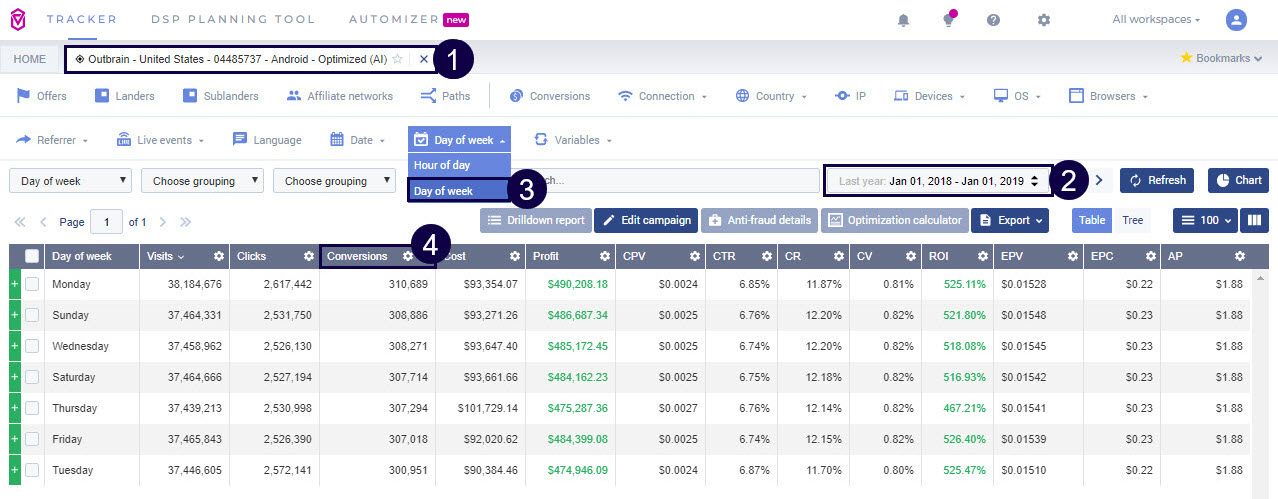Open the first Choose grouping dropdown
Viewport: 1278px width, 499px height.
pos(202,181)
